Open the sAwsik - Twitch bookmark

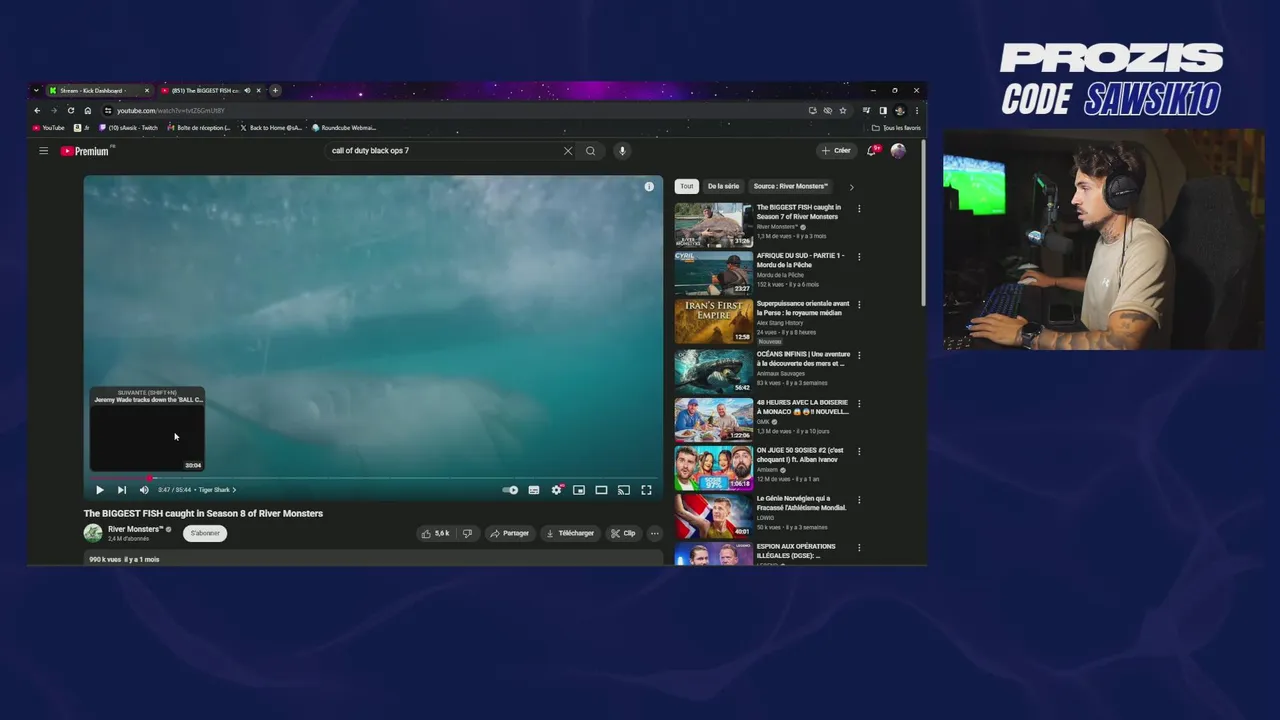(128, 128)
